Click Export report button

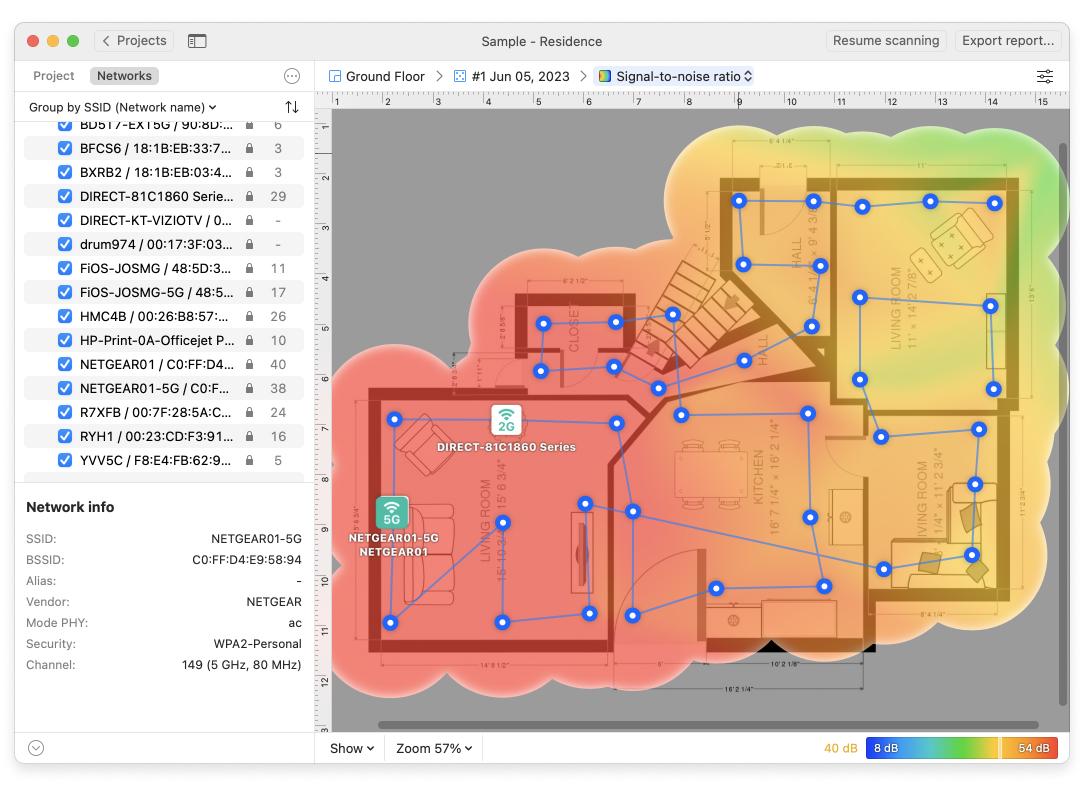click(1008, 41)
